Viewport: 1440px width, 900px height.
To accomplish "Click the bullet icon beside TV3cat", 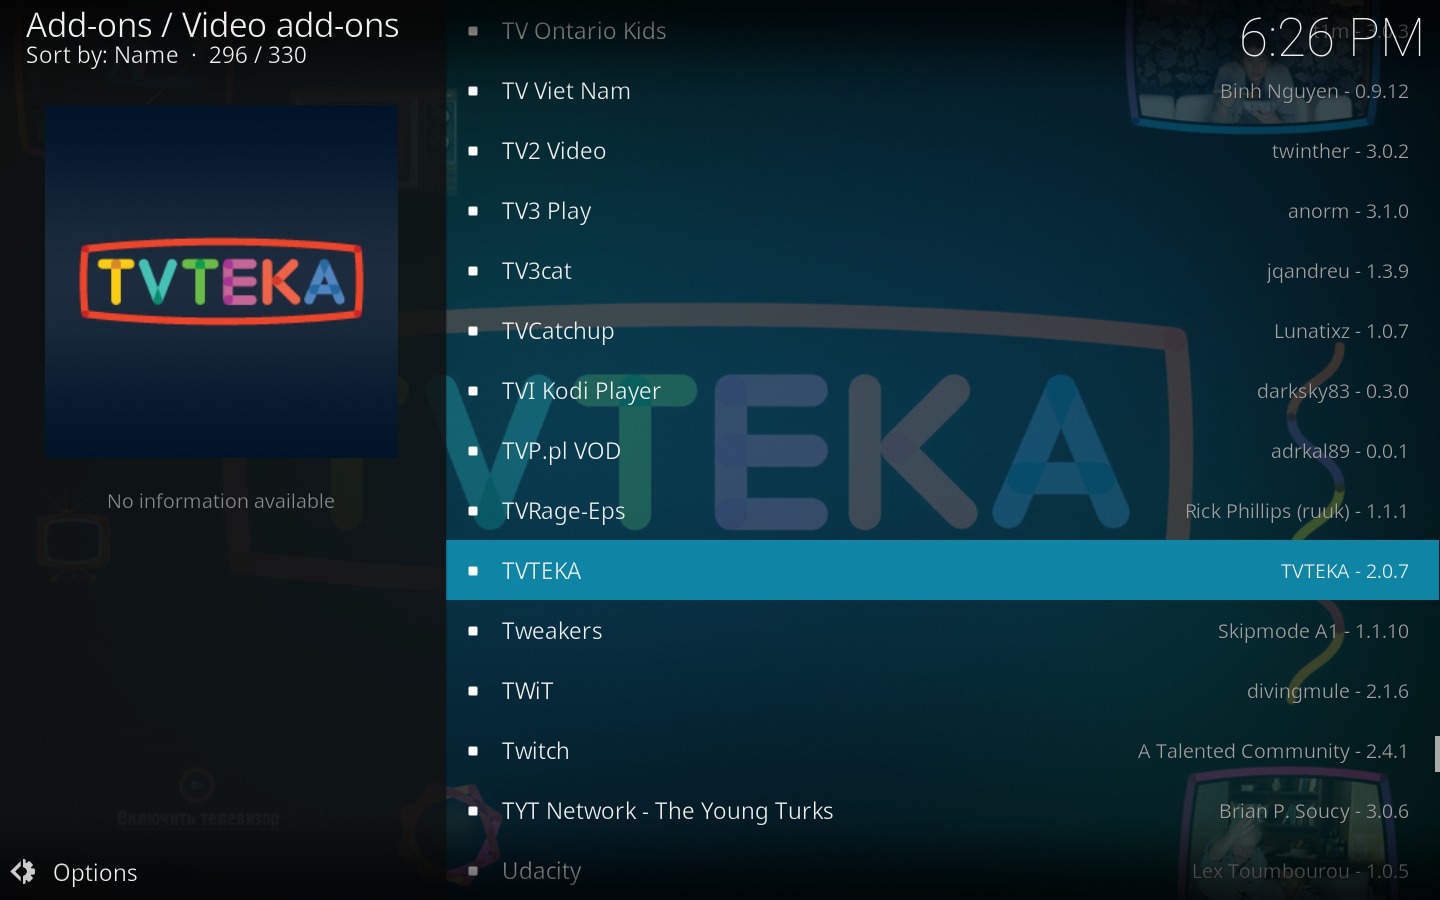I will tap(473, 271).
